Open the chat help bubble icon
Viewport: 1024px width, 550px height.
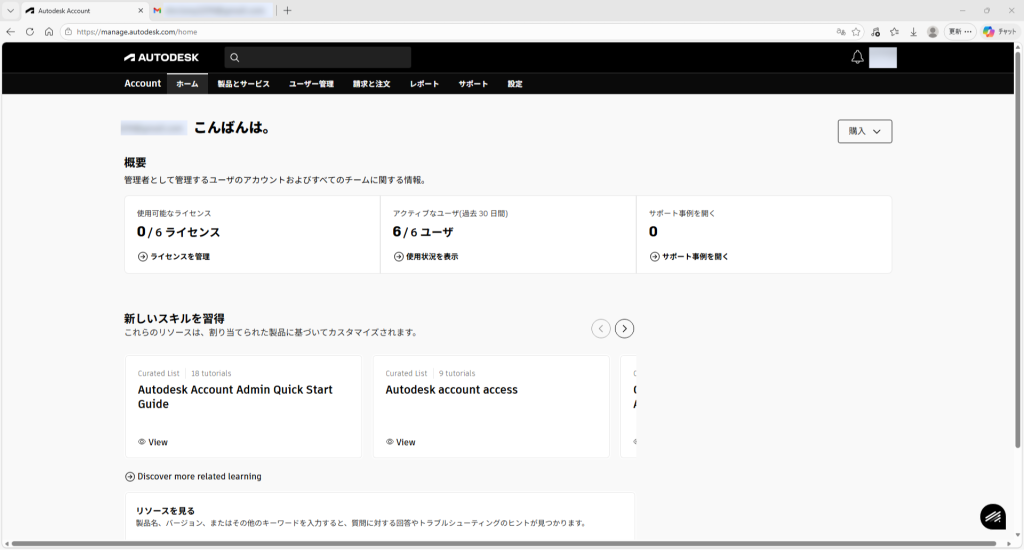click(x=992, y=516)
